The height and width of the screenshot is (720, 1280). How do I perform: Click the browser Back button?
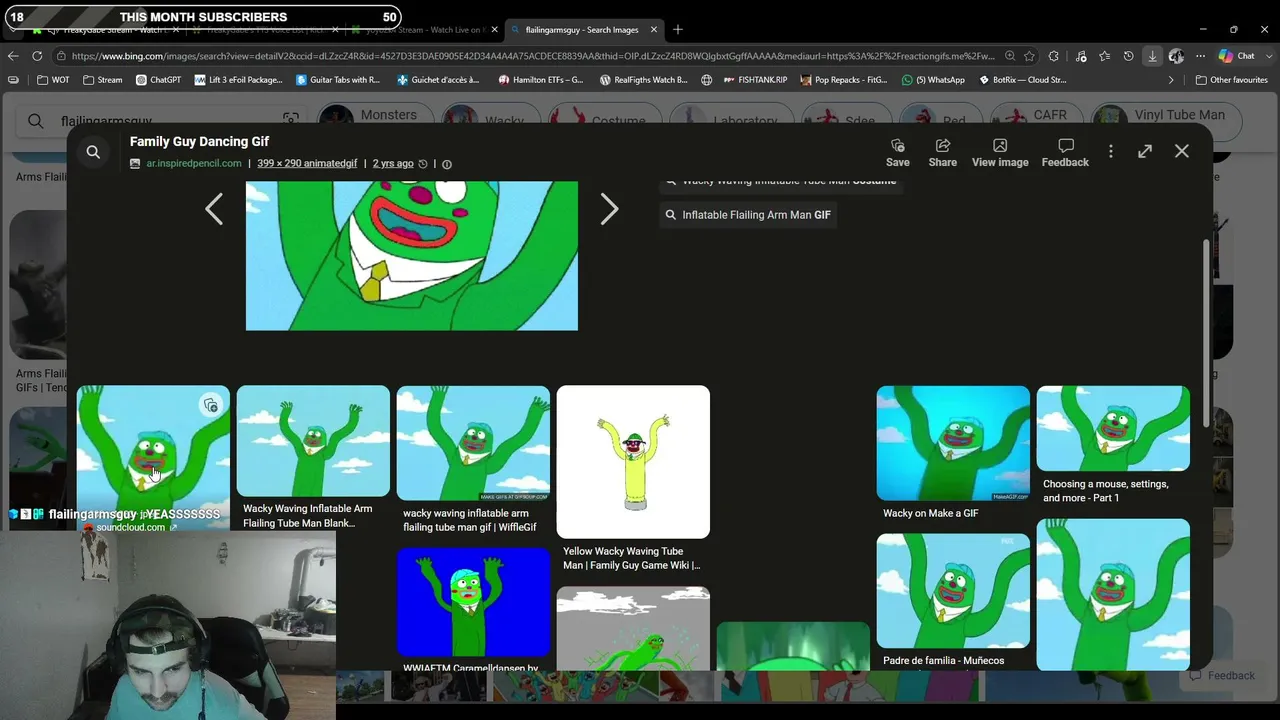13,56
